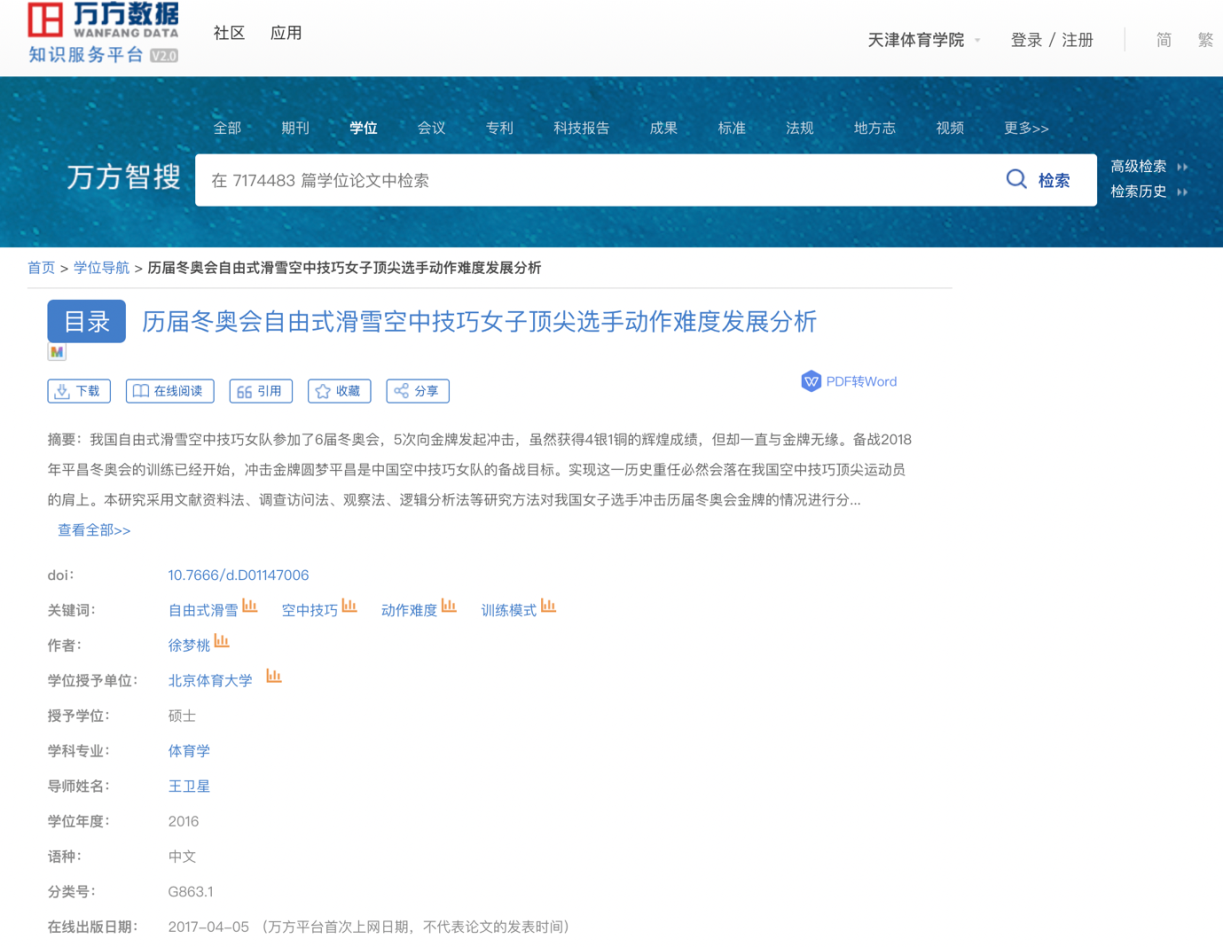Click the PDF转Word text link

(x=861, y=381)
